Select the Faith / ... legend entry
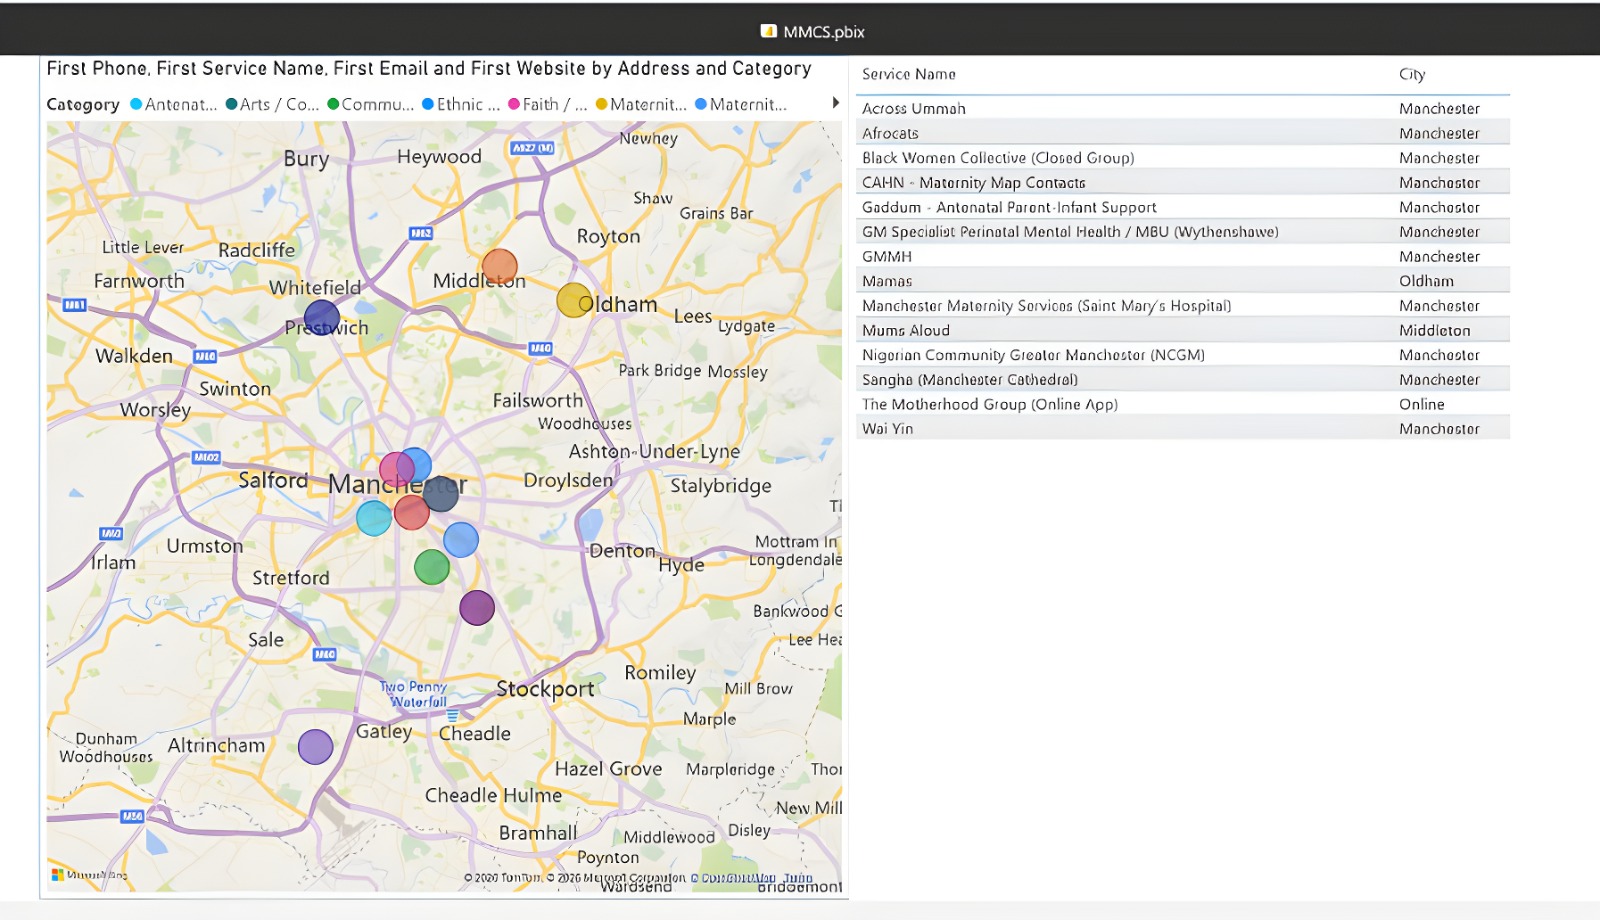 [548, 104]
